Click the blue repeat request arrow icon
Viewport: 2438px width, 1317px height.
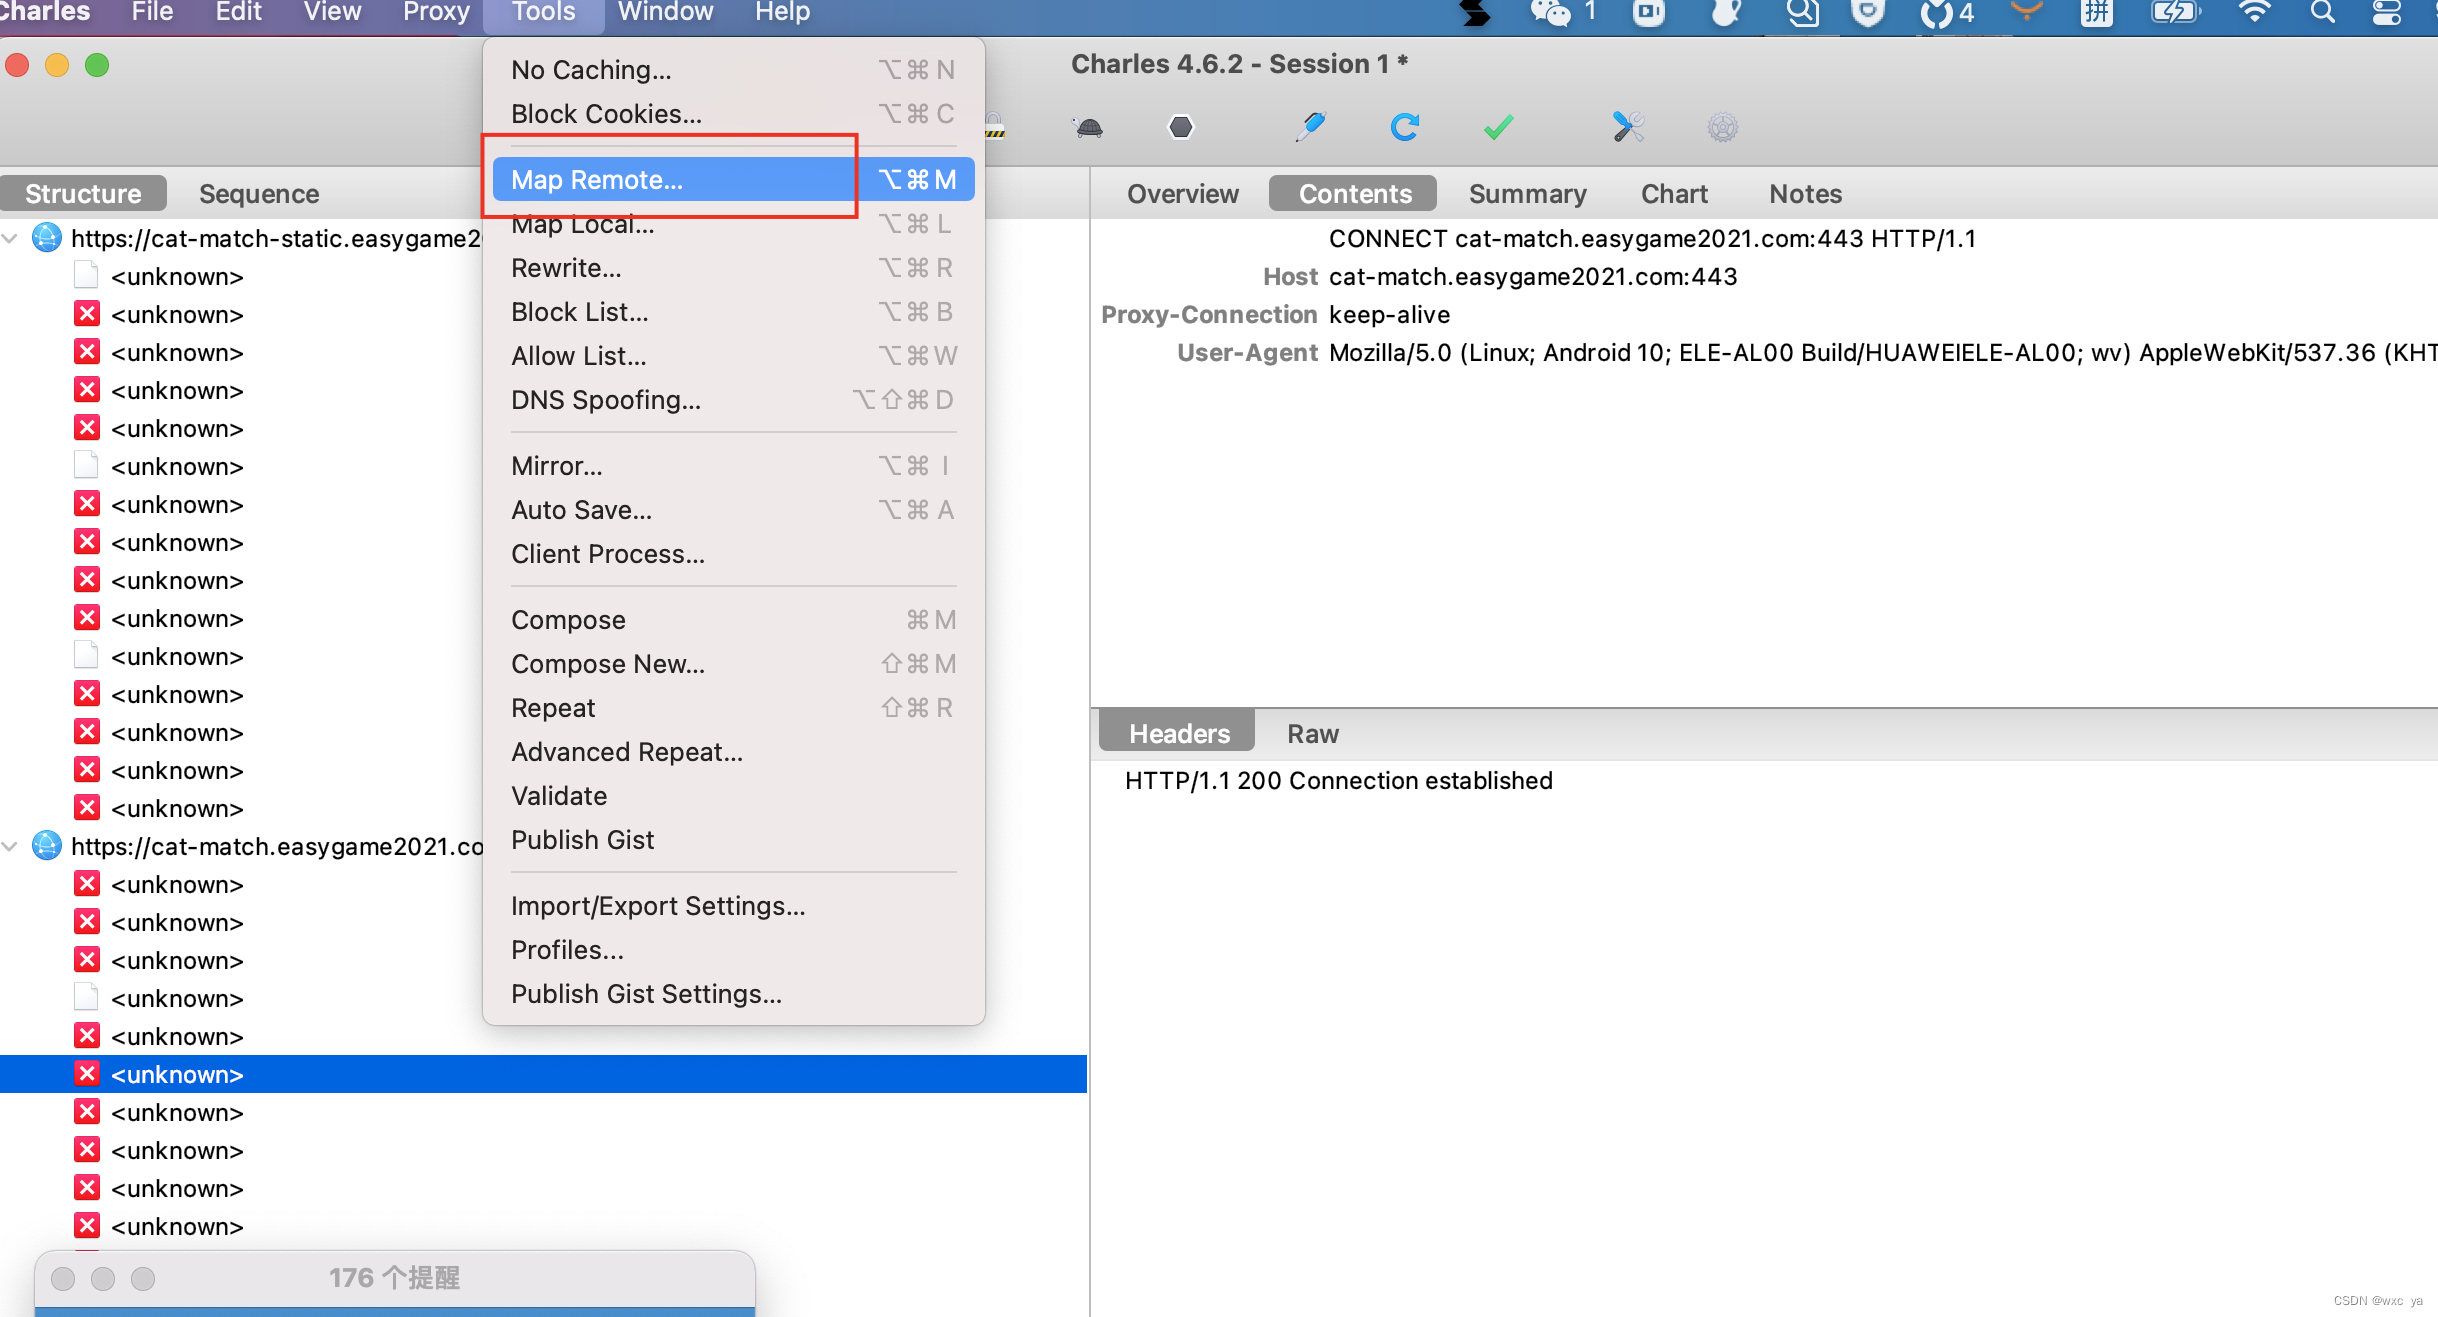(x=1404, y=127)
